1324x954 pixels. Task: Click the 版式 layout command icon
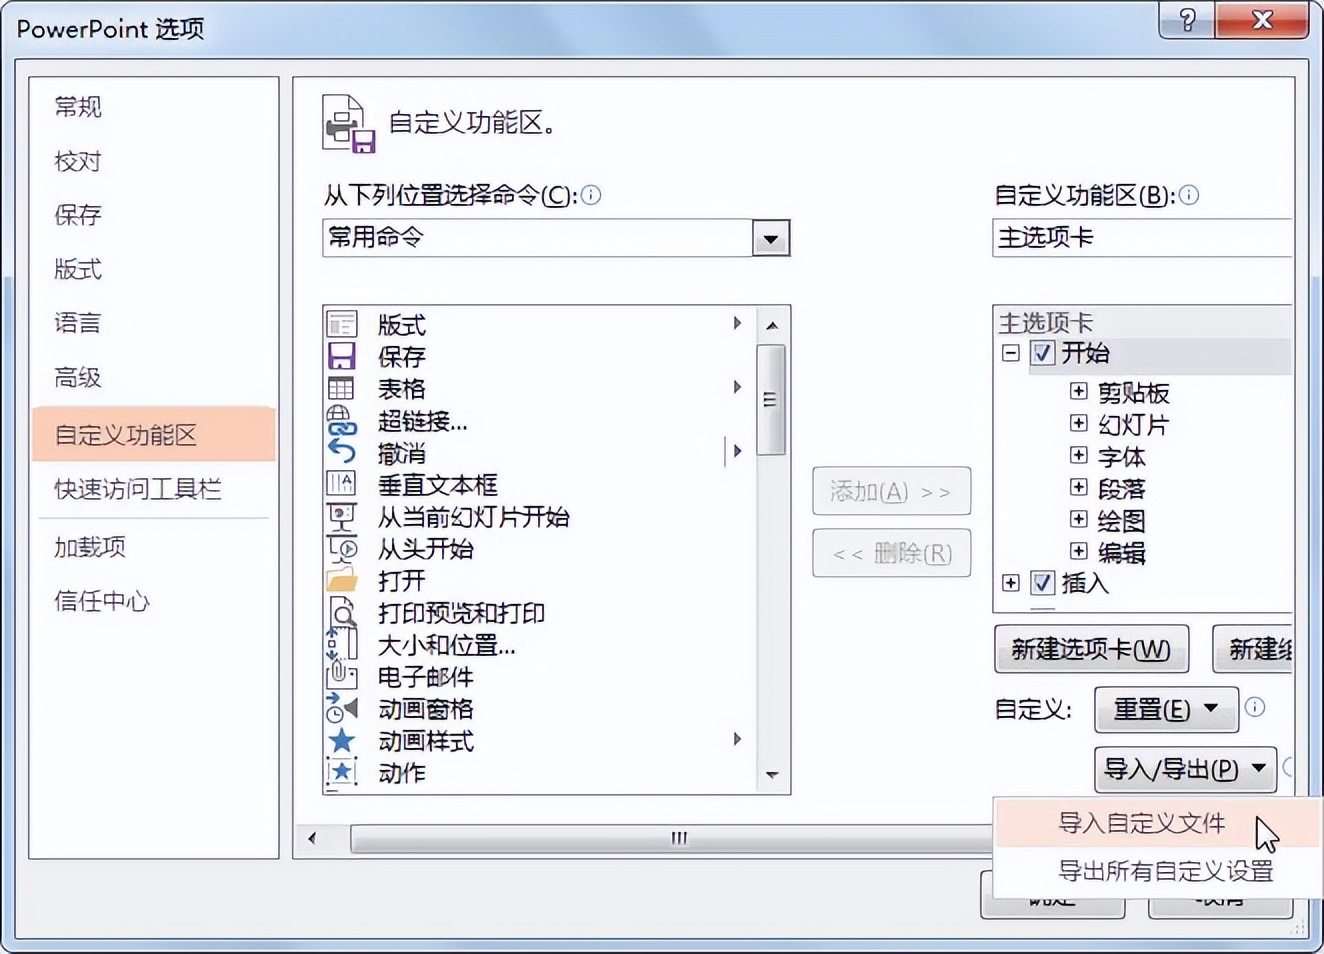point(342,325)
